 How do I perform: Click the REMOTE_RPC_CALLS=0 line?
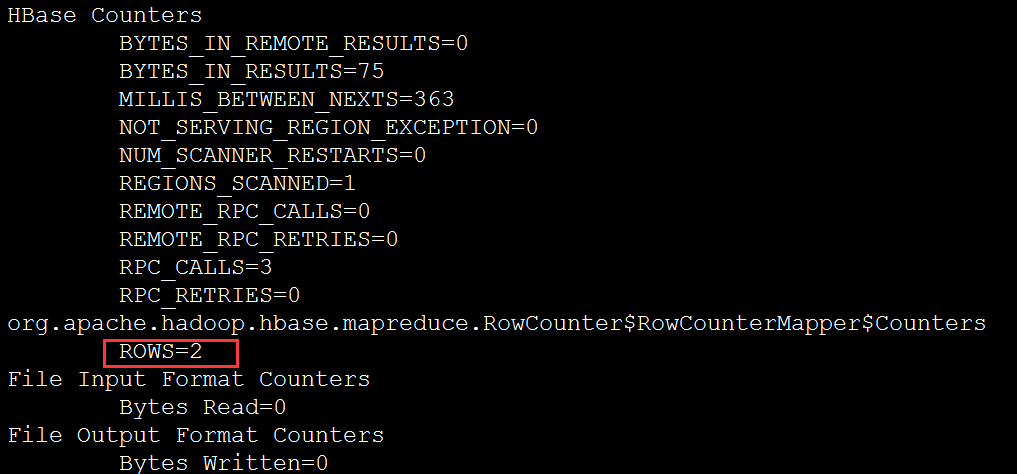coord(245,211)
